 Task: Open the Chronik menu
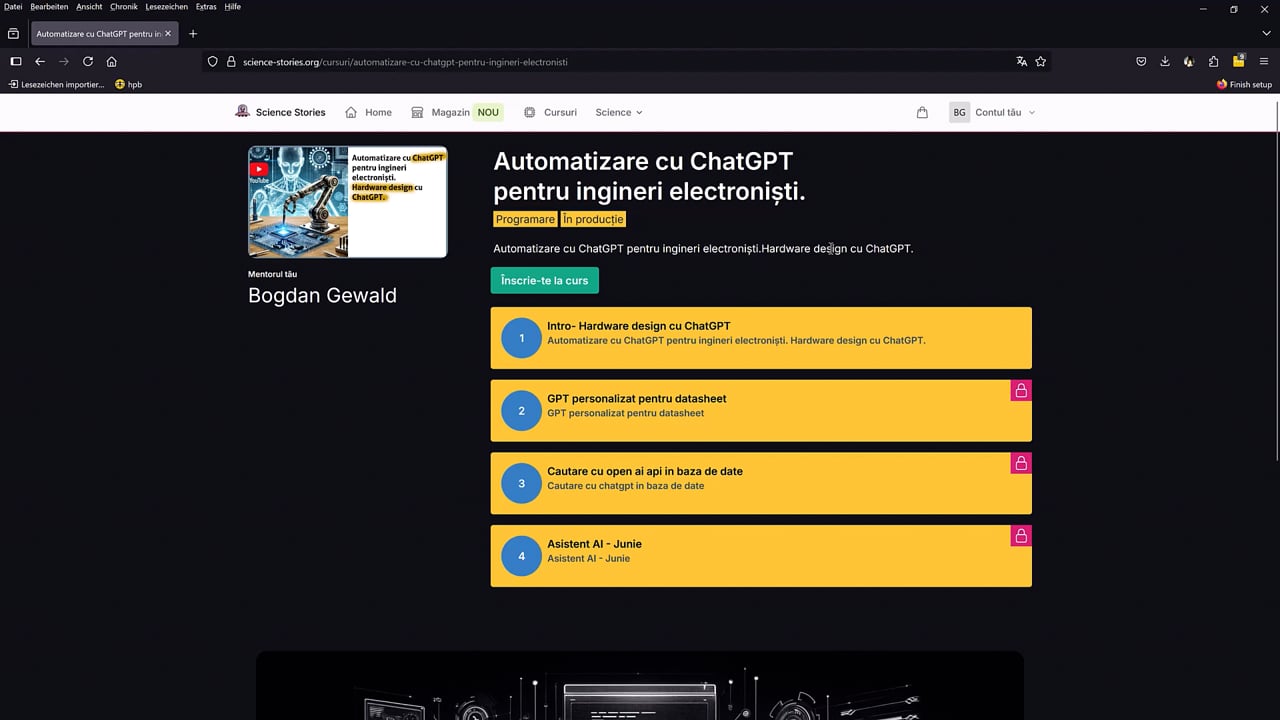(124, 7)
